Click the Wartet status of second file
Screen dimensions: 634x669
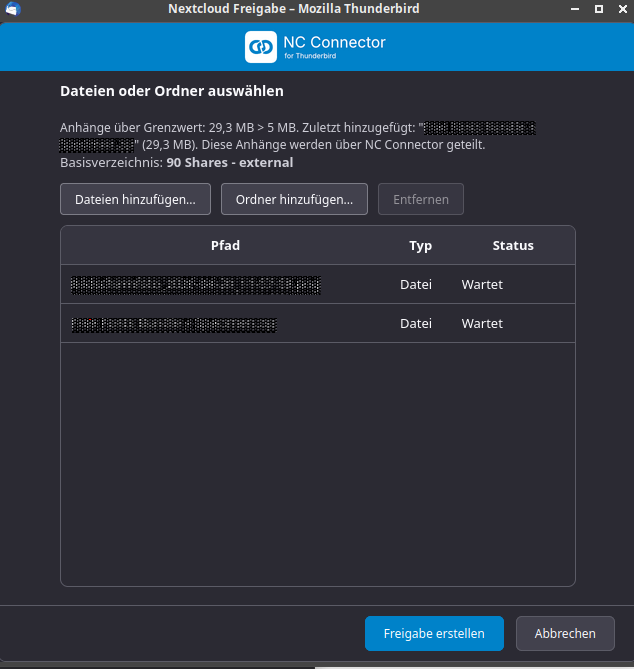(x=482, y=323)
